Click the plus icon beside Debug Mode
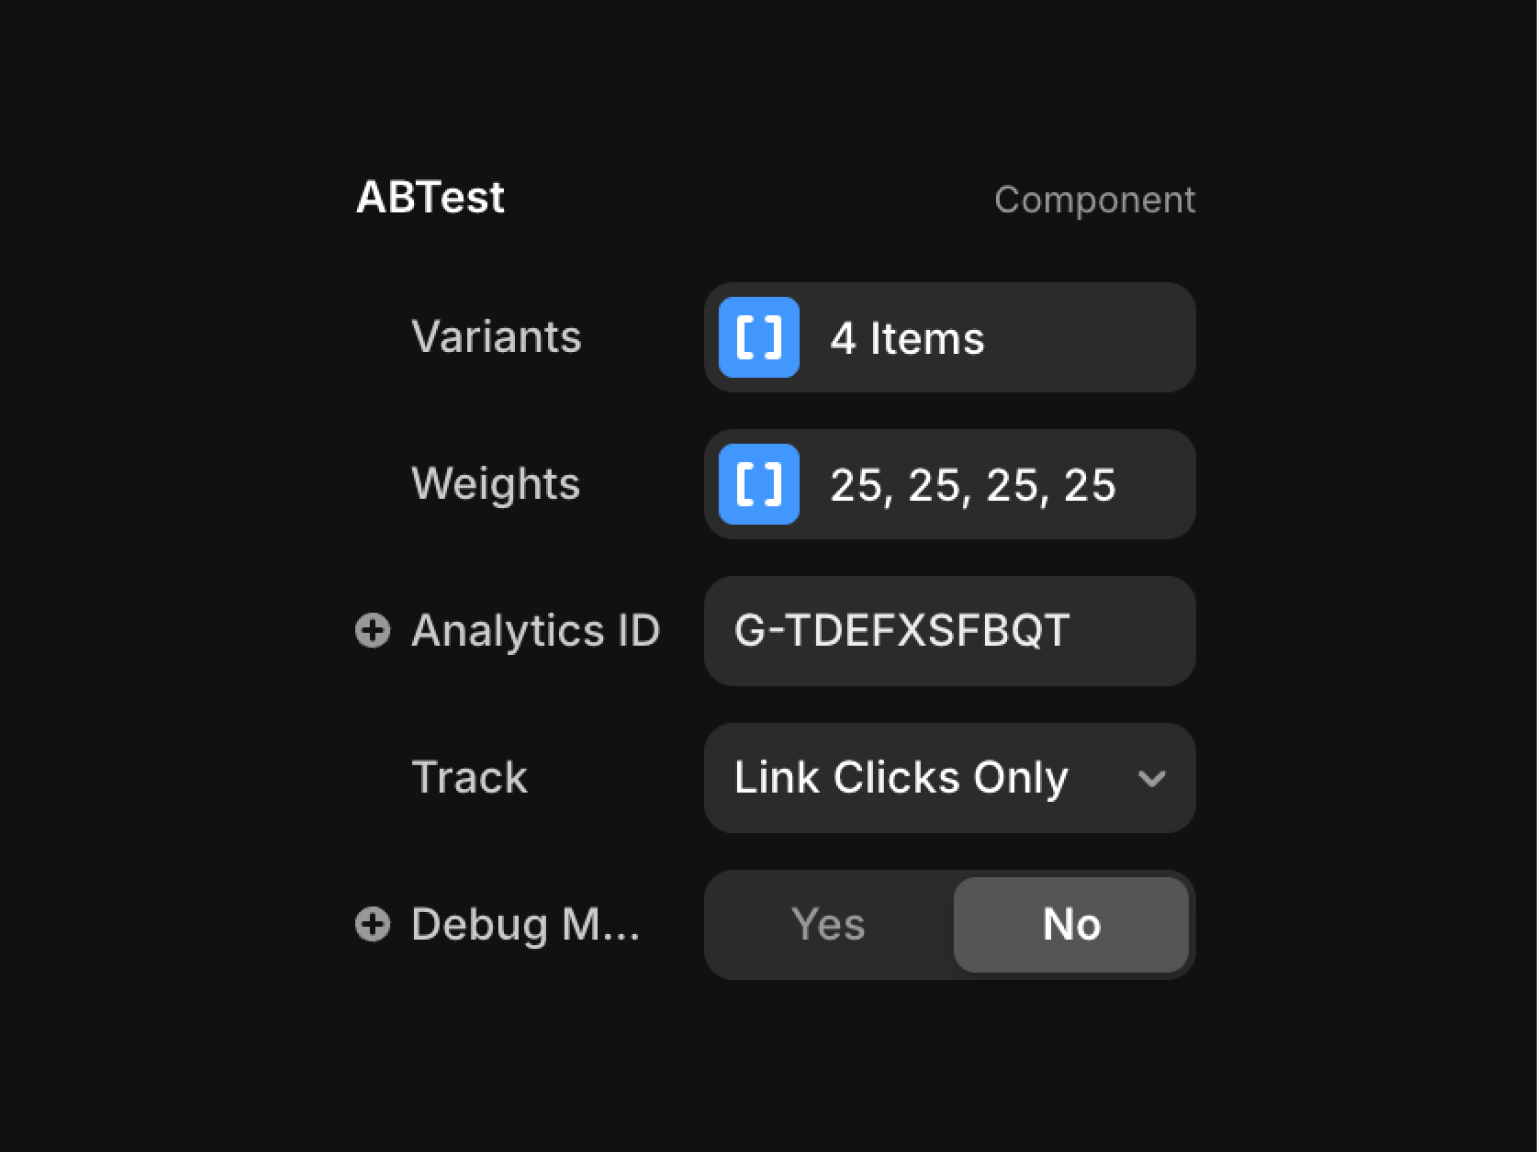1537x1152 pixels. (373, 924)
